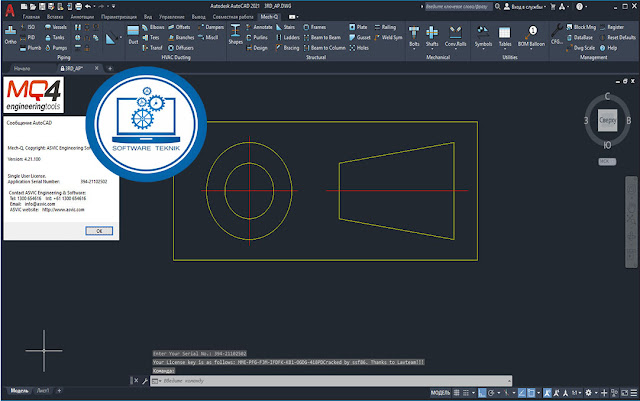Switch to the Аннотации ribbon tab

[82, 17]
